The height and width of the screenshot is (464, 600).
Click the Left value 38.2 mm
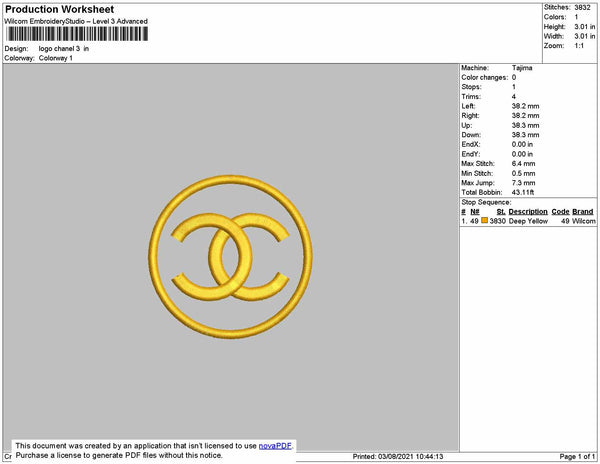525,106
